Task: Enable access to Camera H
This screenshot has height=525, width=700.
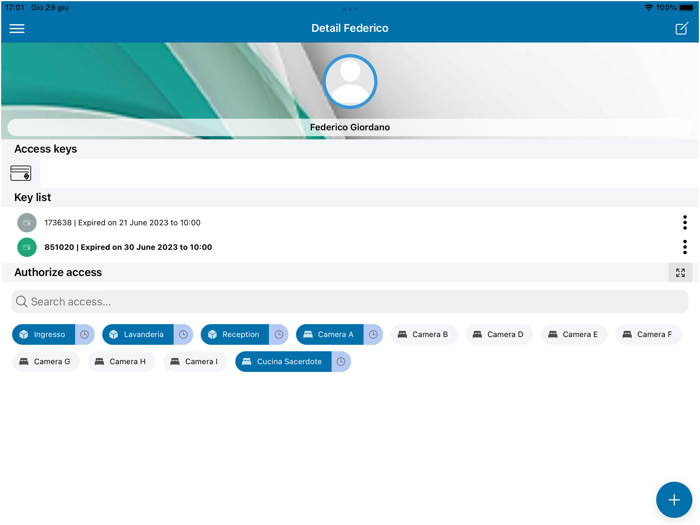Action: (x=121, y=362)
